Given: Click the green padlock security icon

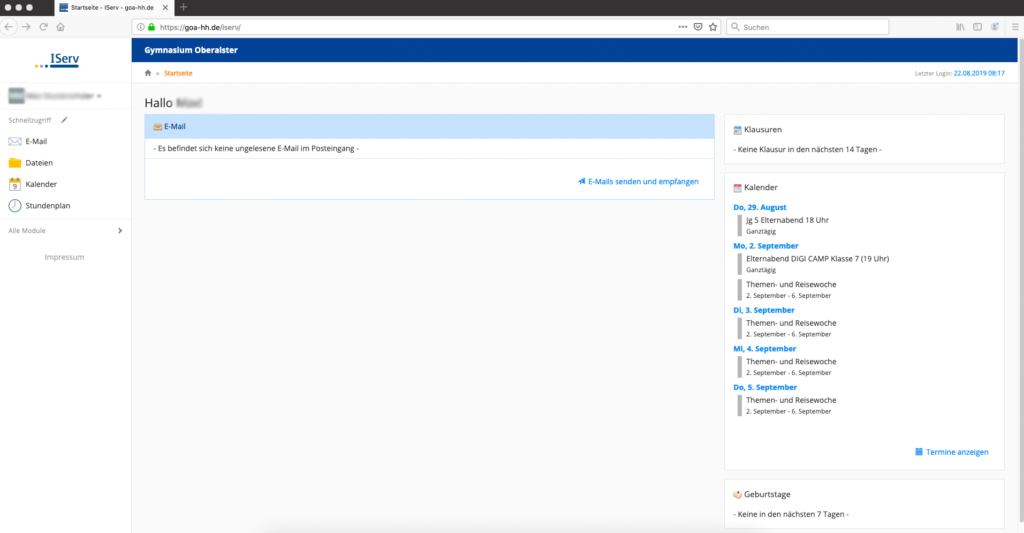Looking at the screenshot, I should [x=152, y=27].
